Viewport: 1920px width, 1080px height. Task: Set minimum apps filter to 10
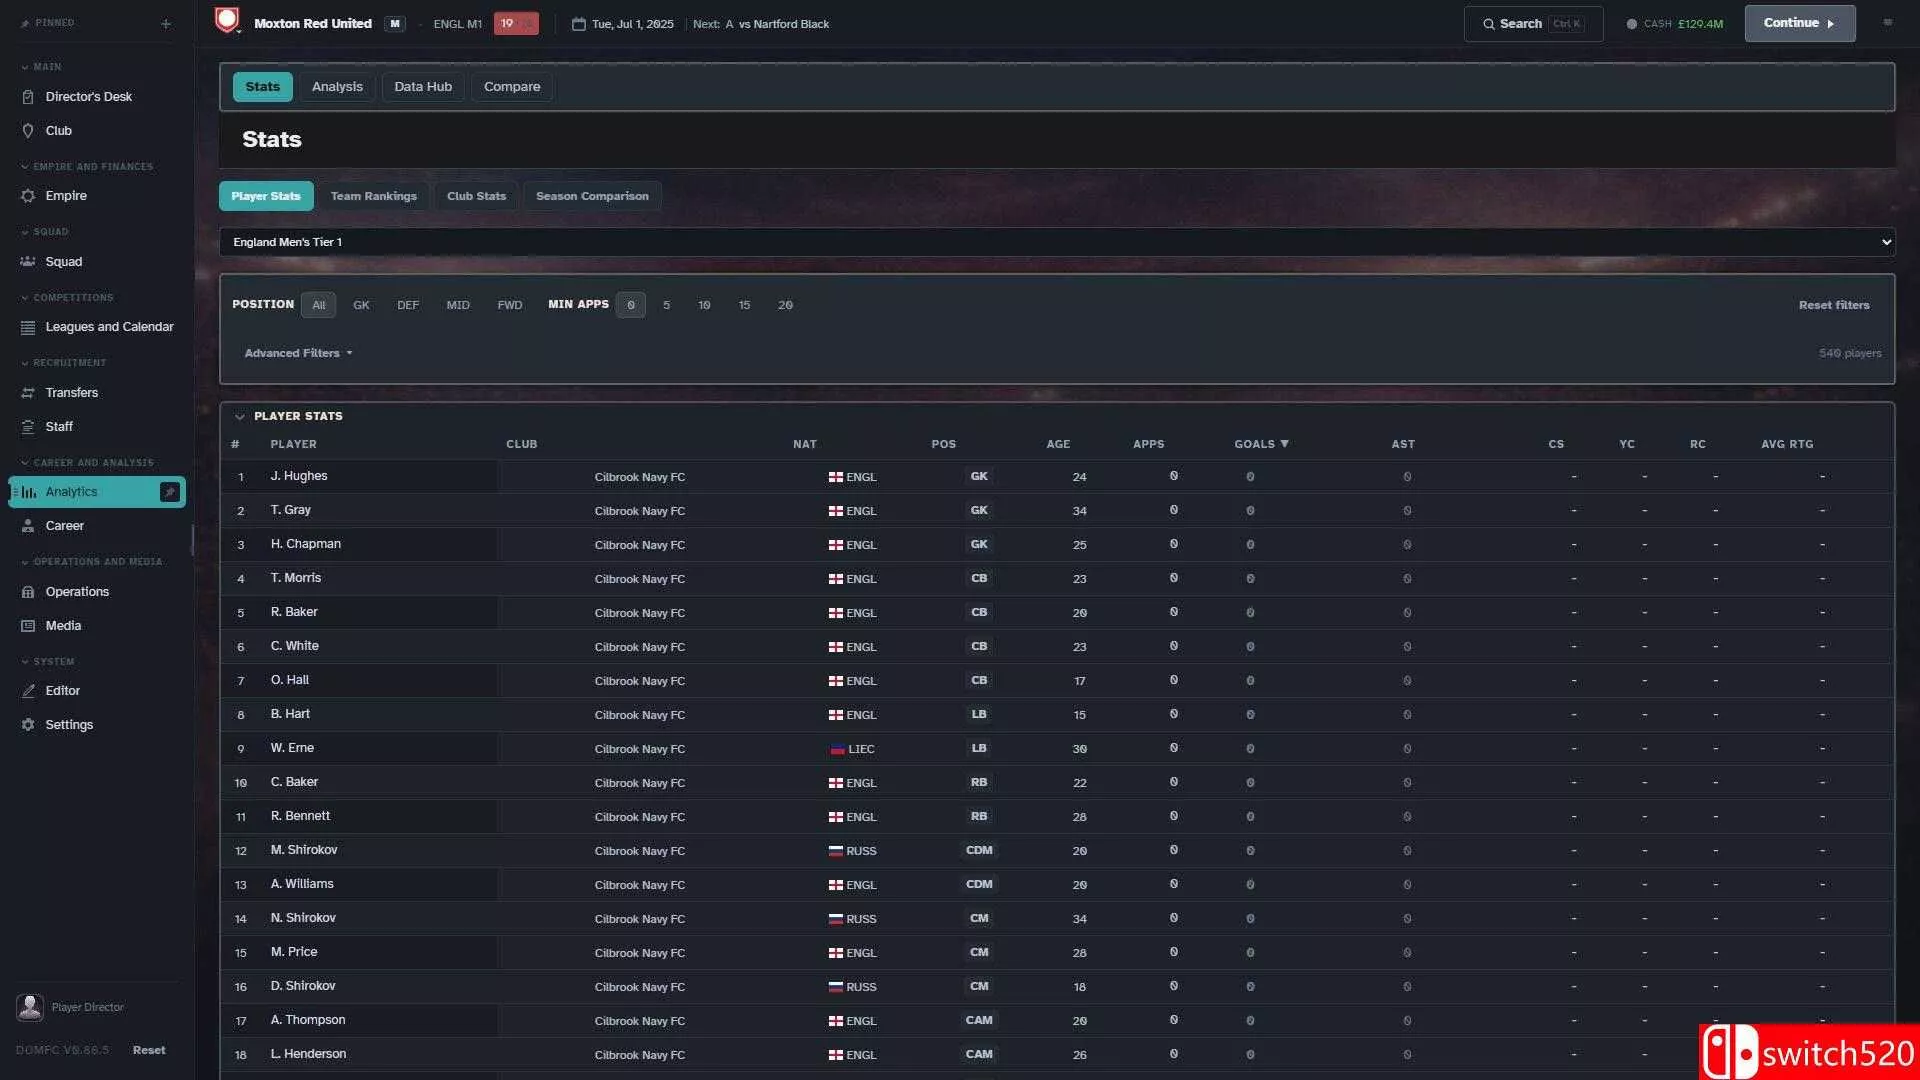(x=704, y=305)
